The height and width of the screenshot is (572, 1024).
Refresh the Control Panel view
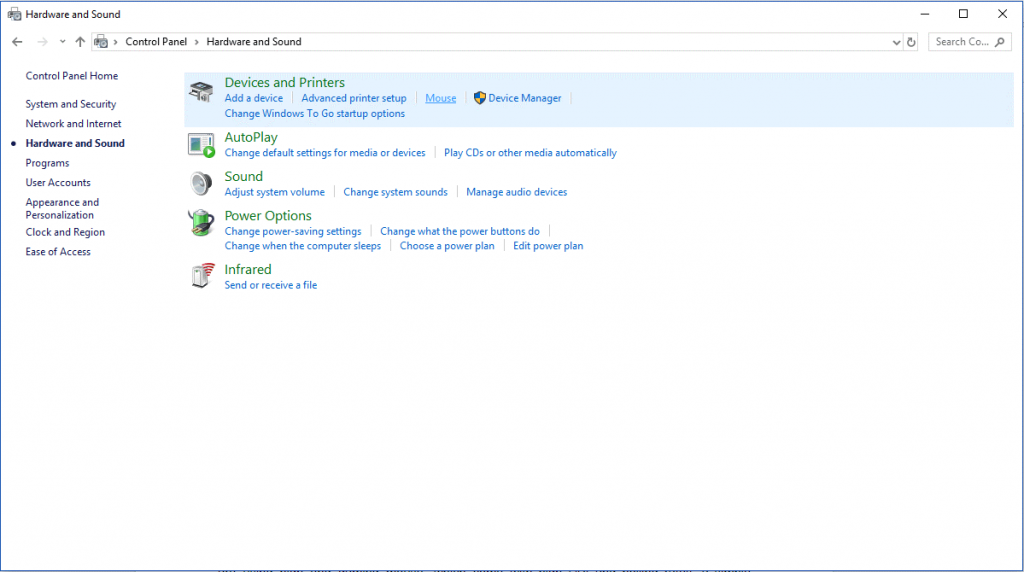(911, 42)
